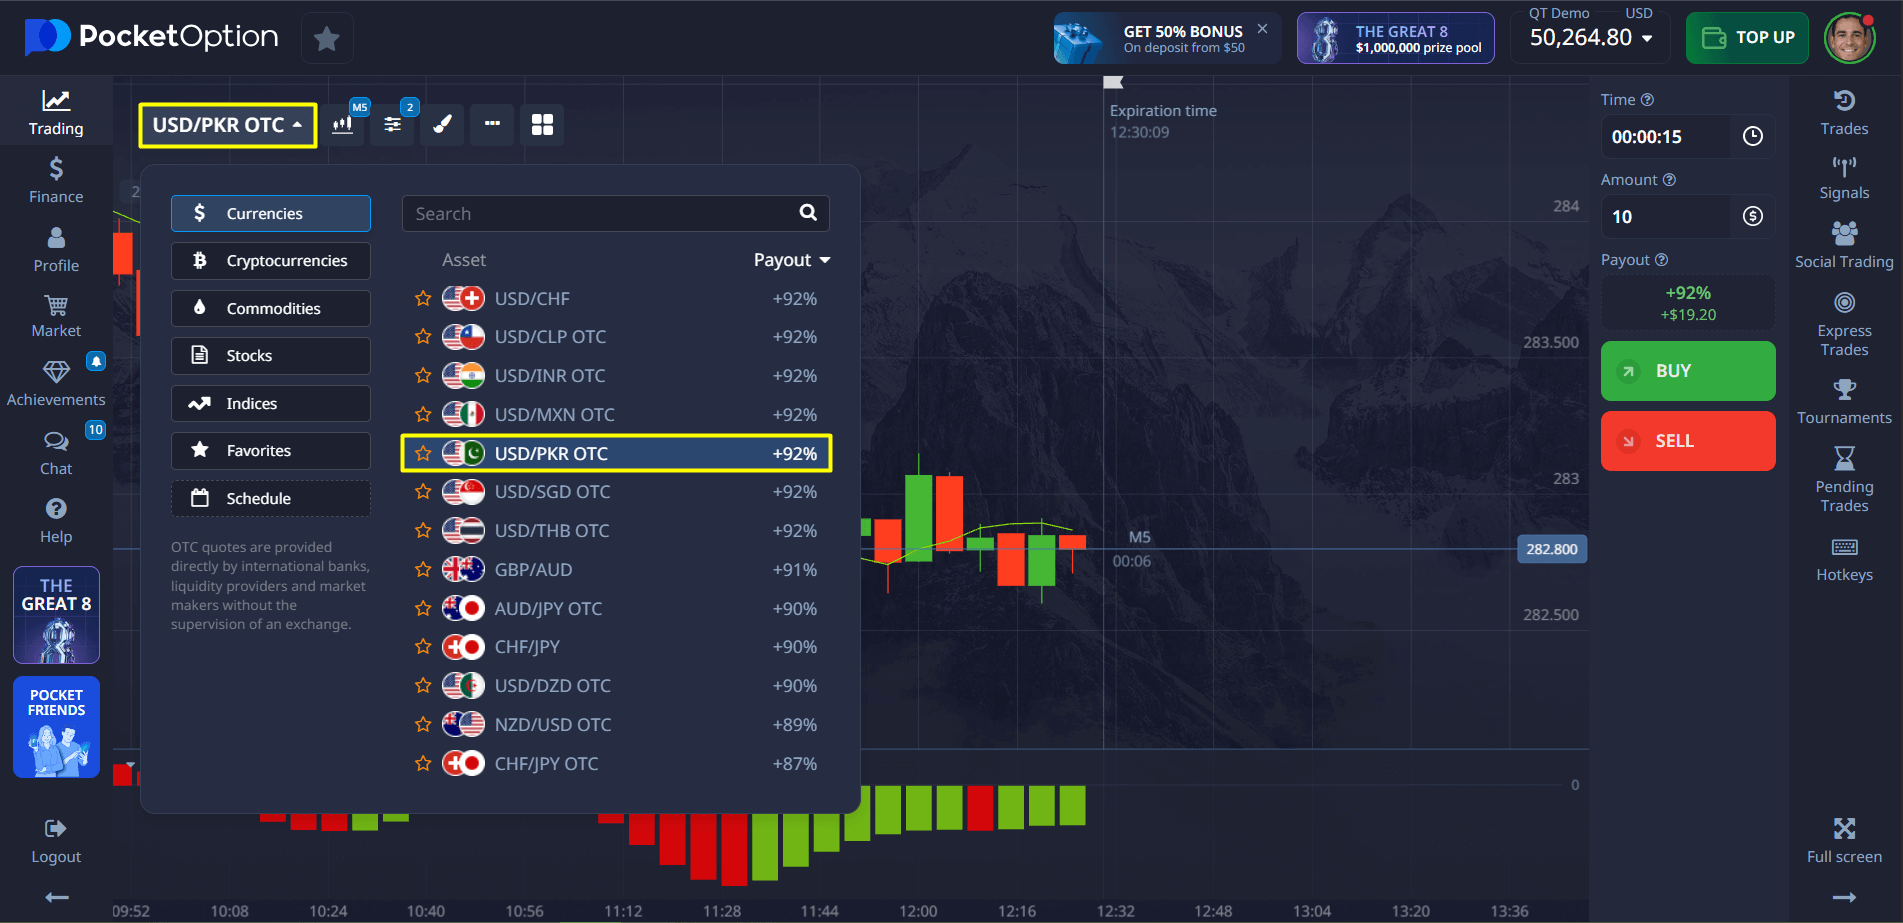Image resolution: width=1903 pixels, height=923 pixels.
Task: Open Signals panel in right sidebar
Action: click(1843, 177)
